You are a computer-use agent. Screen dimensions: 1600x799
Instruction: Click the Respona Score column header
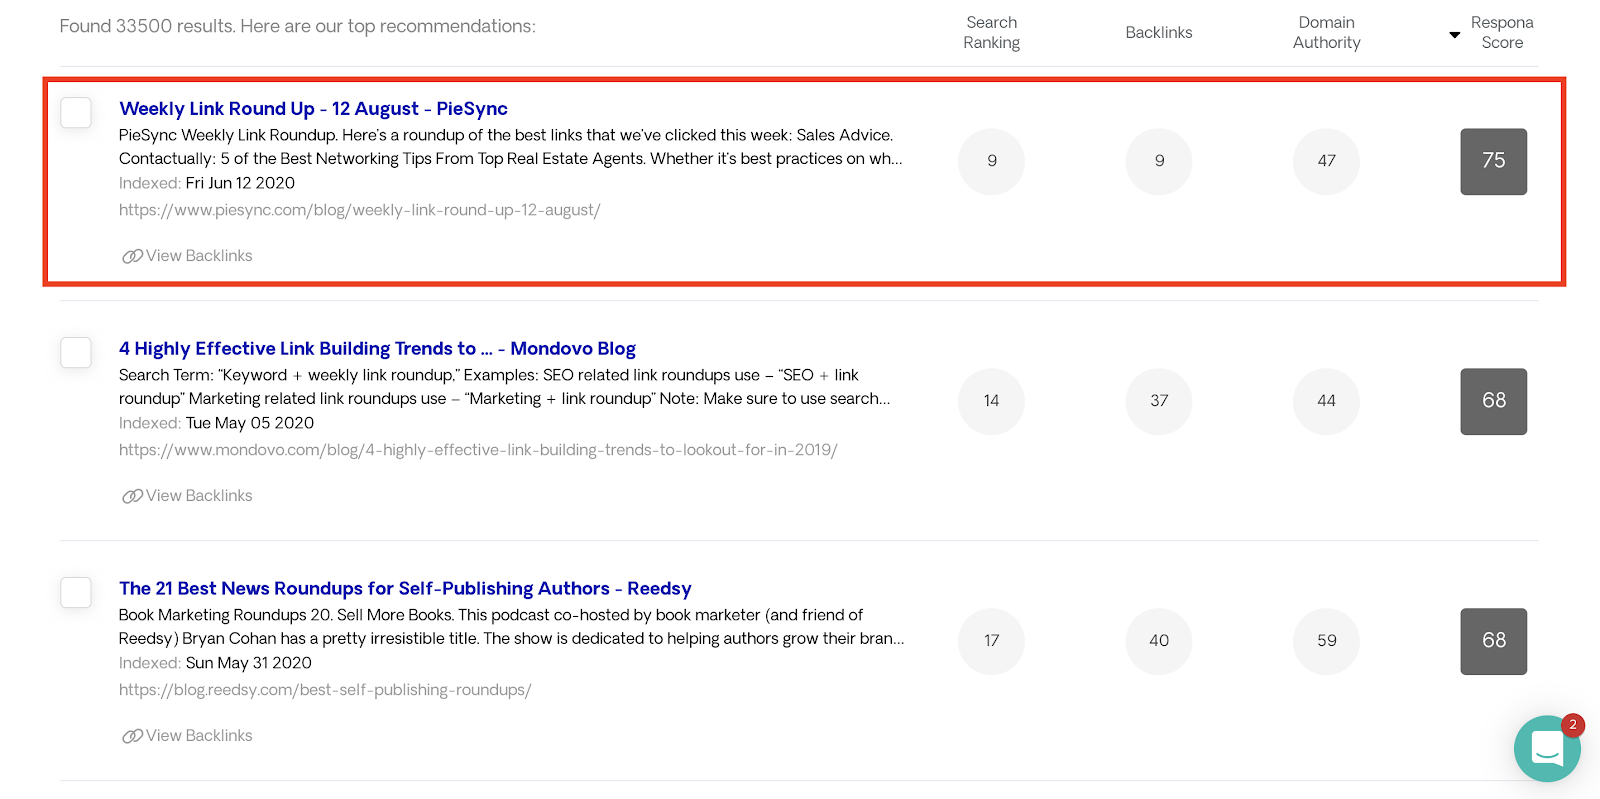tap(1502, 33)
